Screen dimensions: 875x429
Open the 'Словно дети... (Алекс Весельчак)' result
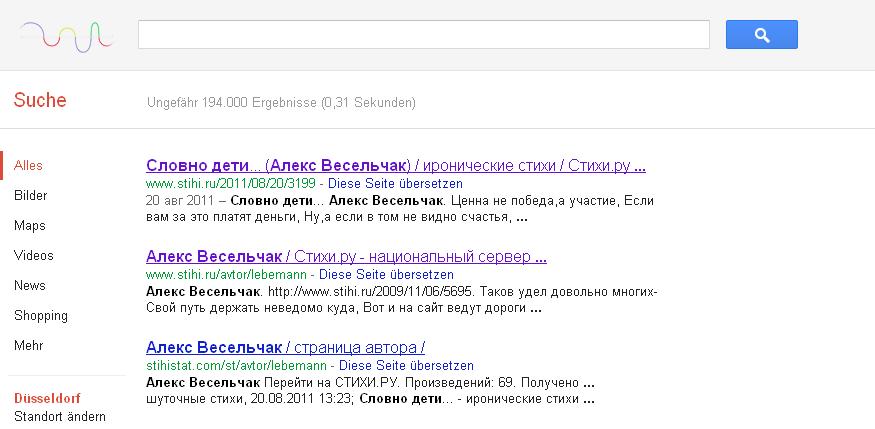(x=395, y=166)
